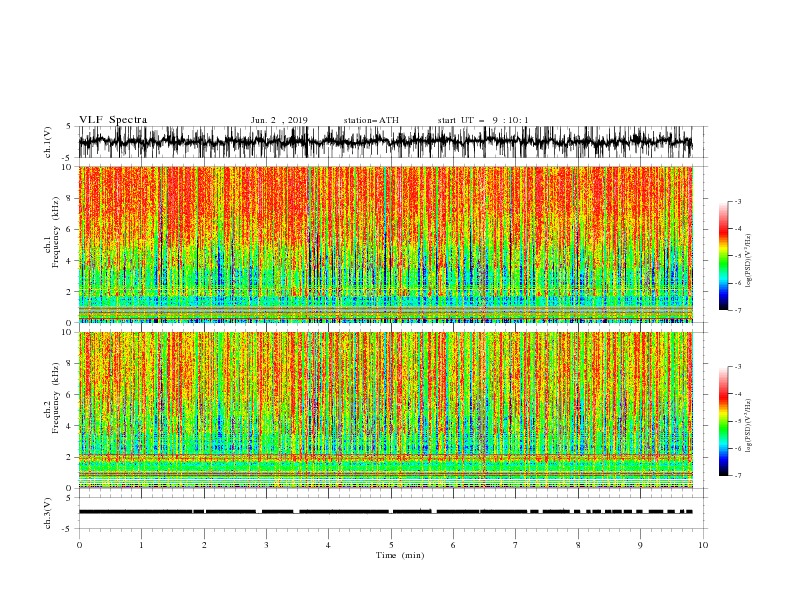The image size is (792, 612).
Task: Click the ch.1 color scale bar
Action: point(723,256)
